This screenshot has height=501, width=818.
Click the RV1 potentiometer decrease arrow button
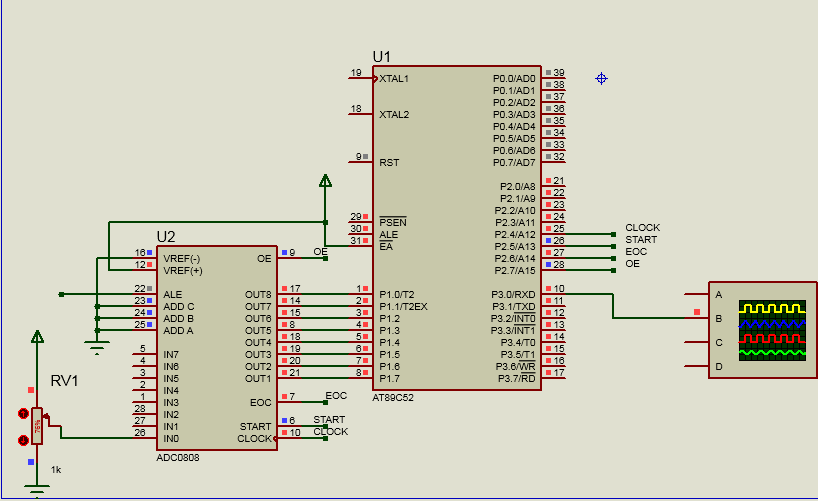coord(24,439)
